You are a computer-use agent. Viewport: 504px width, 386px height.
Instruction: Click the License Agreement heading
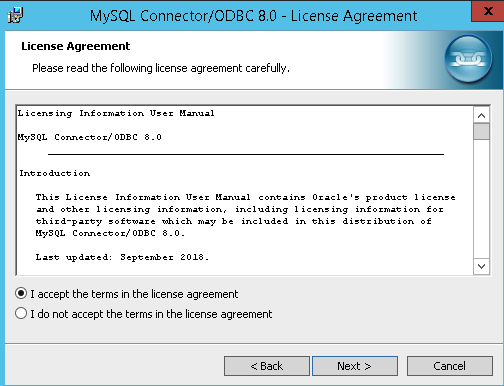[x=76, y=46]
